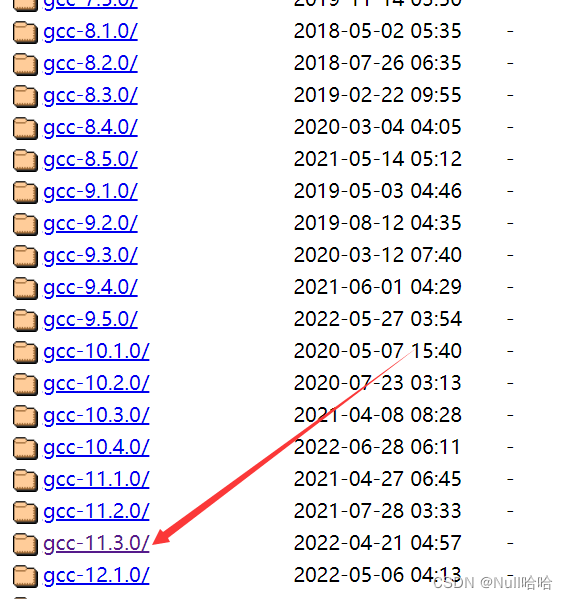Open the gcc-8.2.0/ directory link
The height and width of the screenshot is (599, 568).
pos(91,64)
